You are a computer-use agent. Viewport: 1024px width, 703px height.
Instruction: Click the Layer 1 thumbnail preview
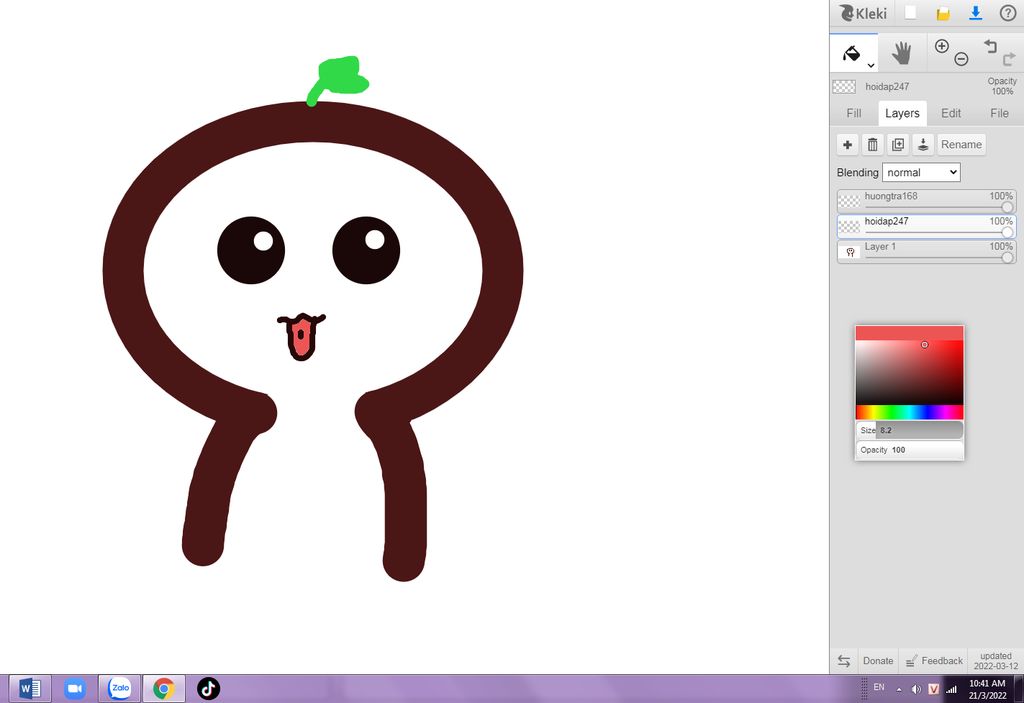[850, 252]
